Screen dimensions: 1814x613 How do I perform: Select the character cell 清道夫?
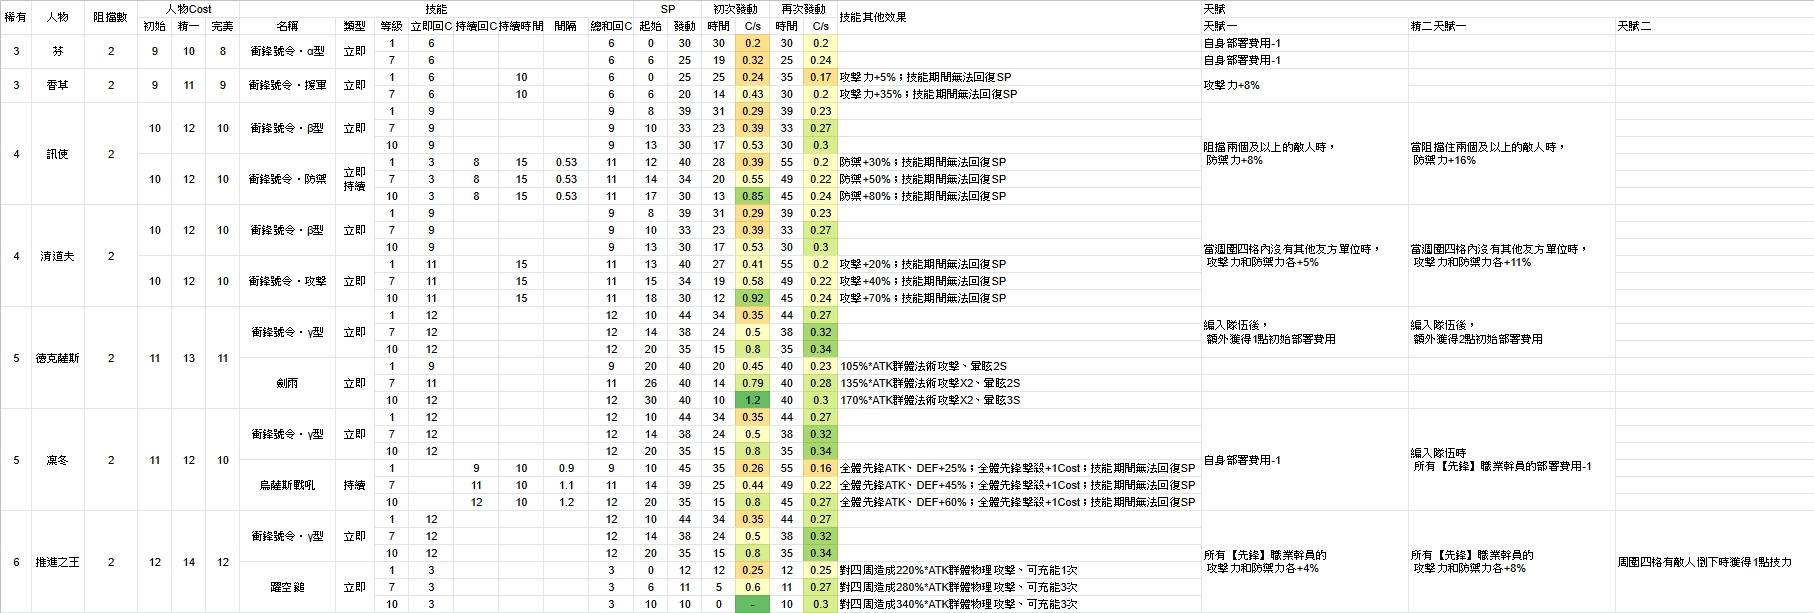(x=57, y=256)
